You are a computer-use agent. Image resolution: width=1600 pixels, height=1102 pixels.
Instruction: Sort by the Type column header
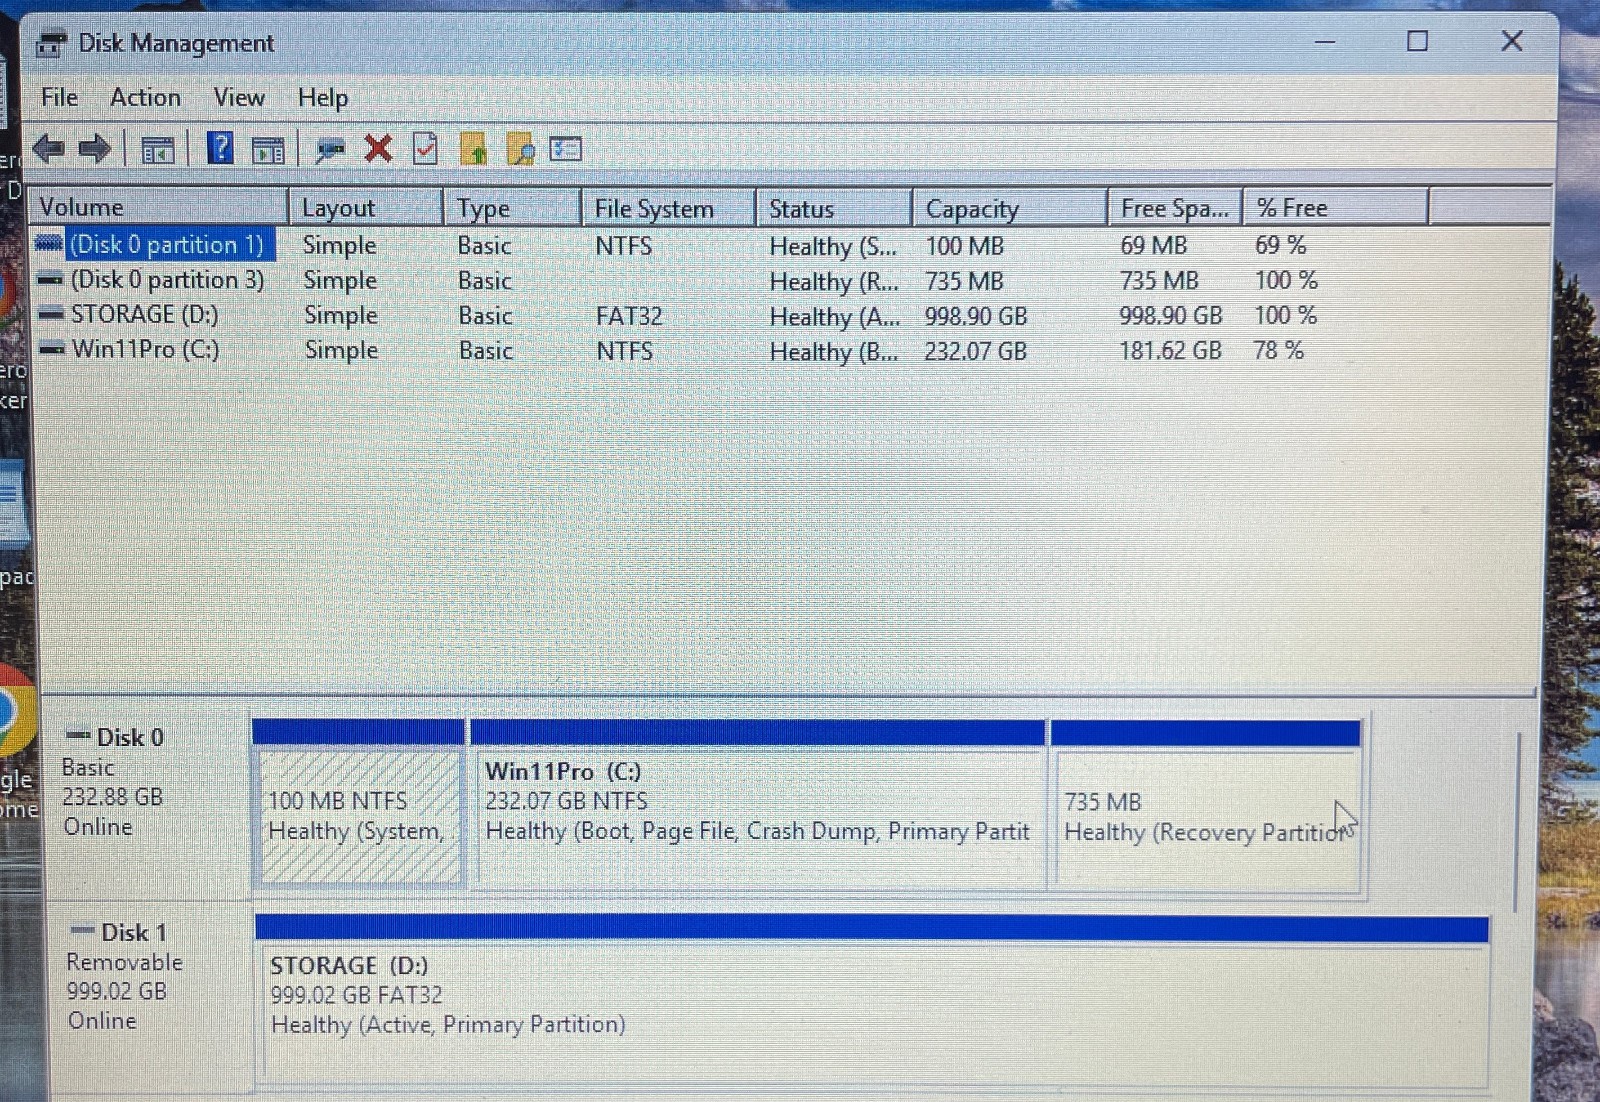pyautogui.click(x=513, y=208)
